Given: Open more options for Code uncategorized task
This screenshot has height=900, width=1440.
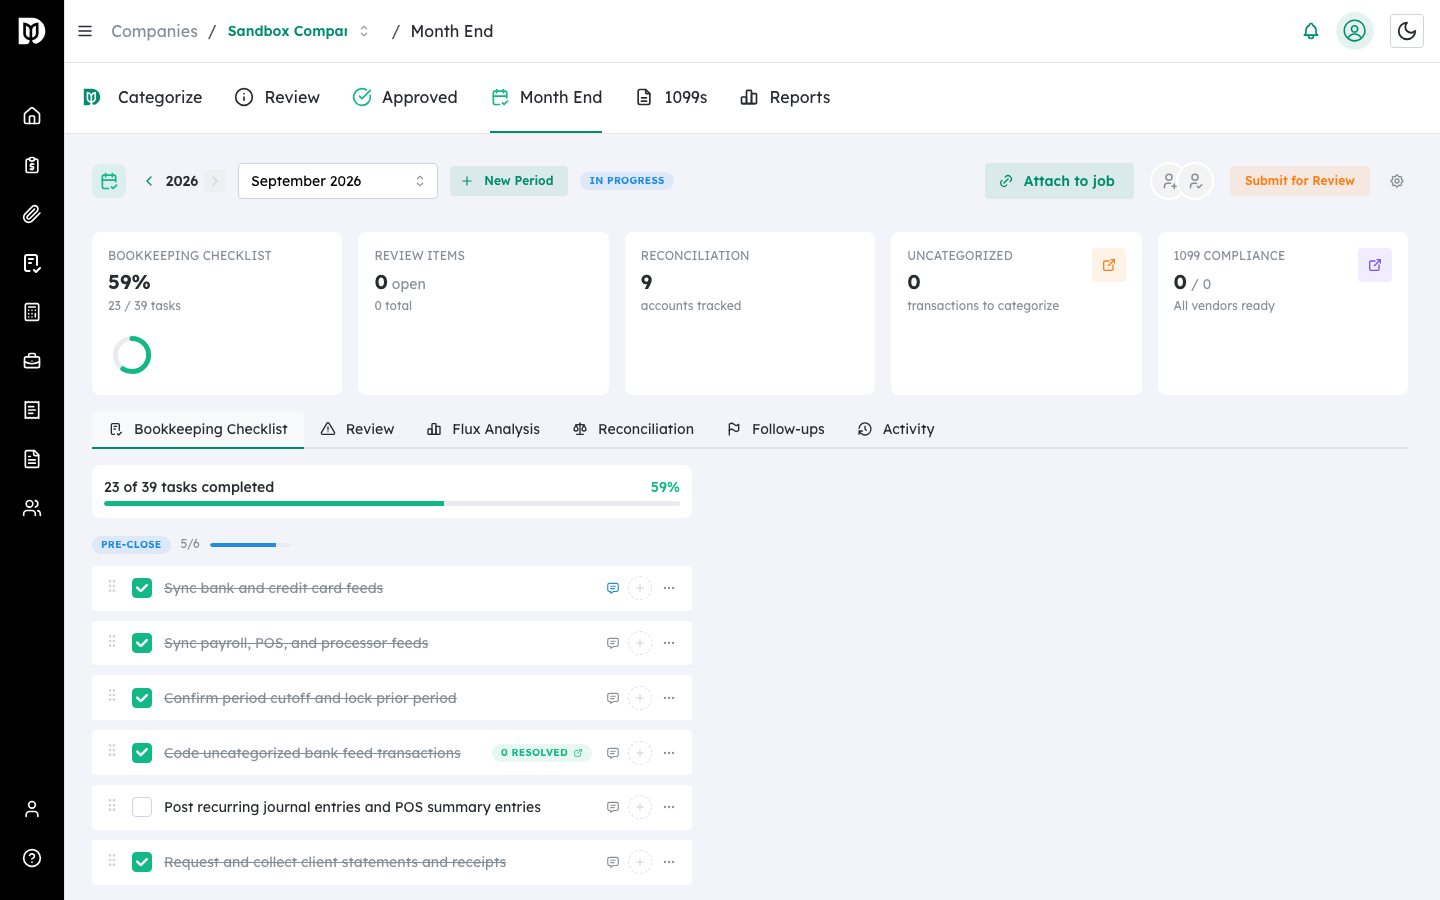Looking at the screenshot, I should (x=669, y=753).
